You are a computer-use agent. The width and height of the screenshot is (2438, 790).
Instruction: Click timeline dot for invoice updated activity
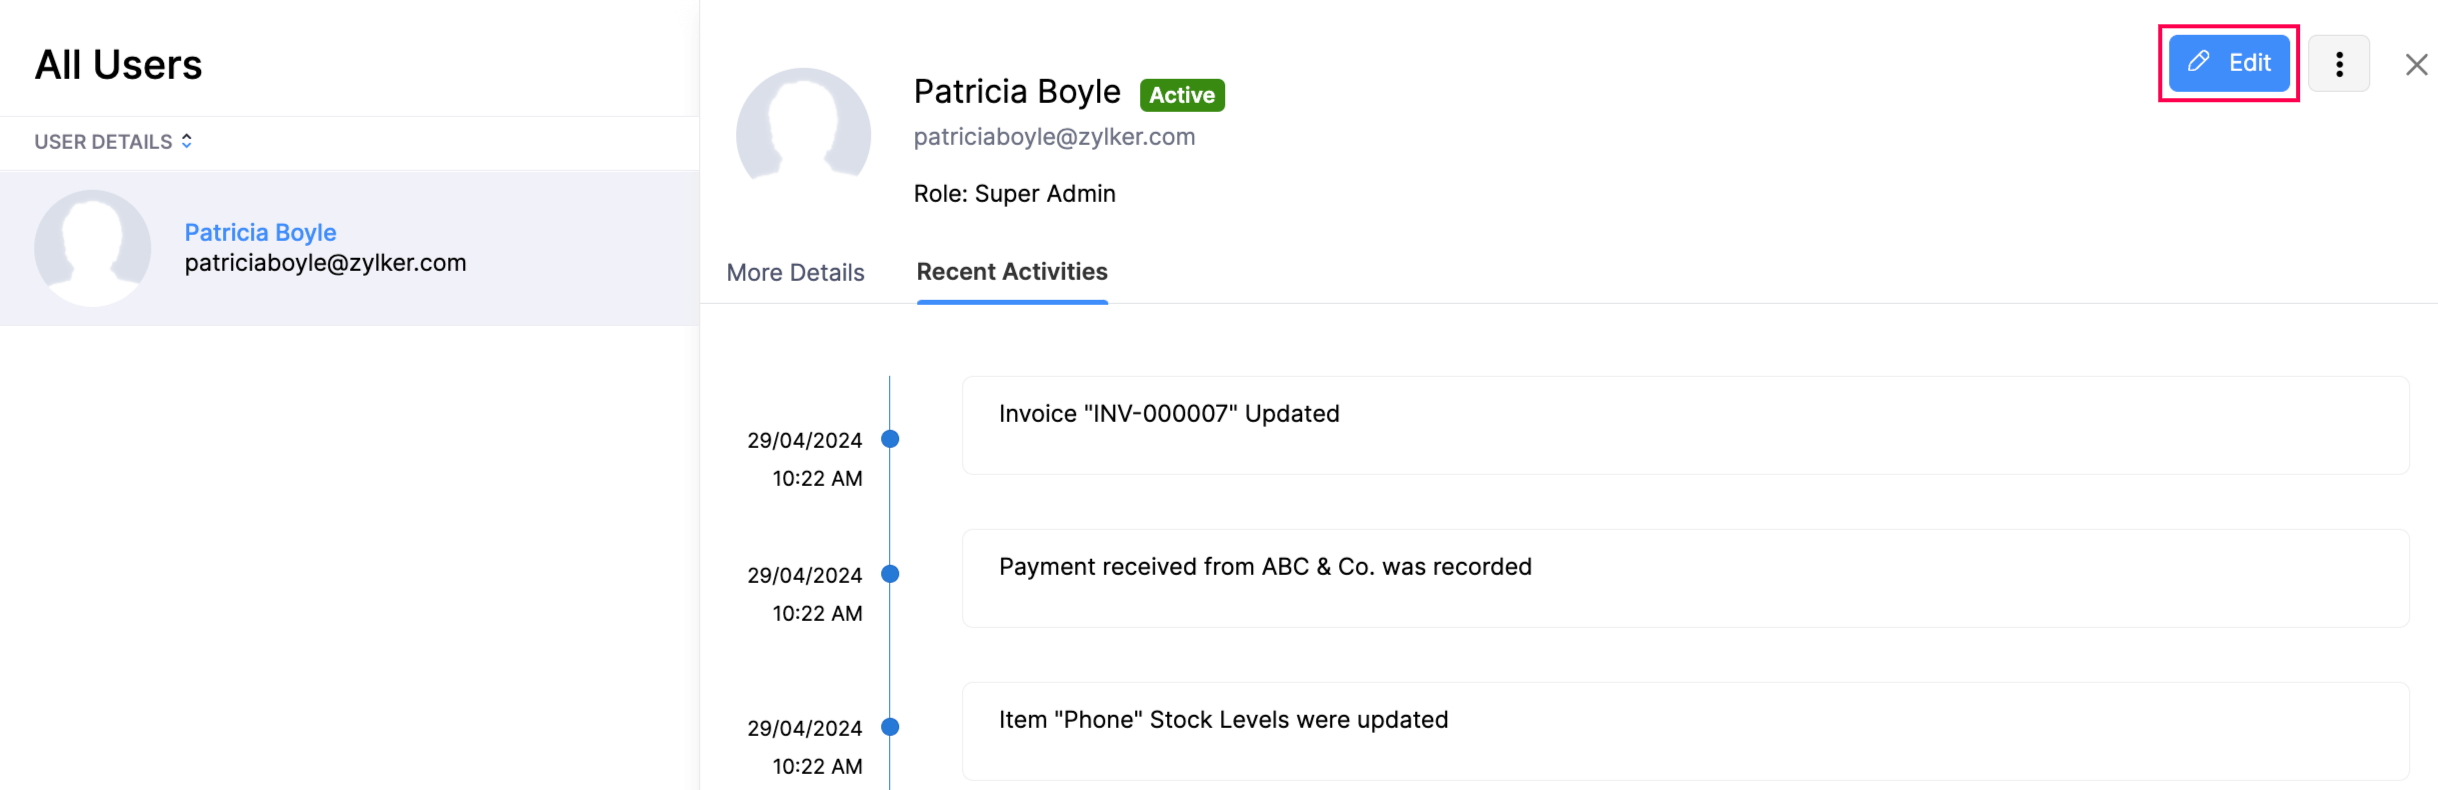click(890, 439)
